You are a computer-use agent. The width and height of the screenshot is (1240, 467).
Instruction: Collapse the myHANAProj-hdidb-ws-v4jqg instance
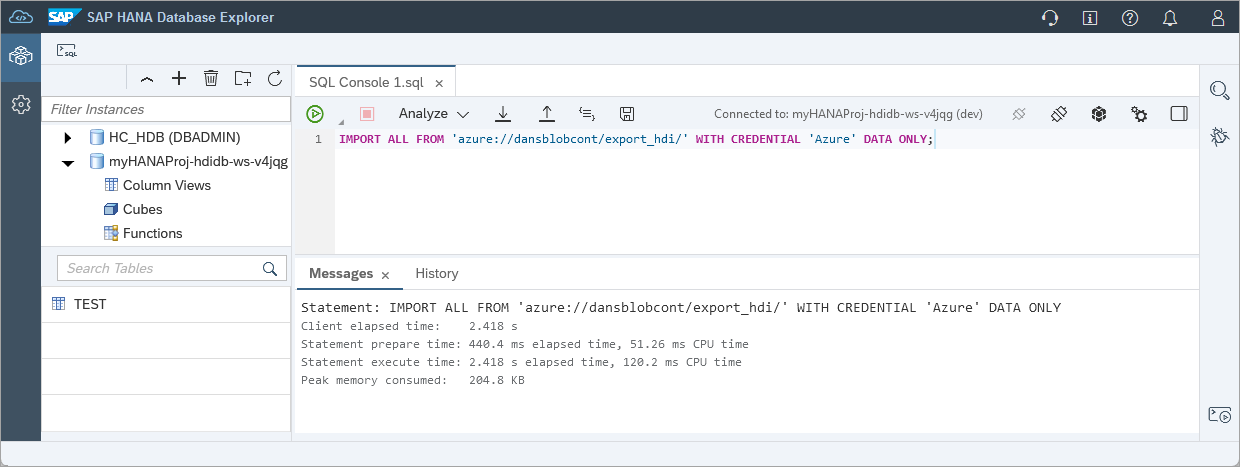68,162
